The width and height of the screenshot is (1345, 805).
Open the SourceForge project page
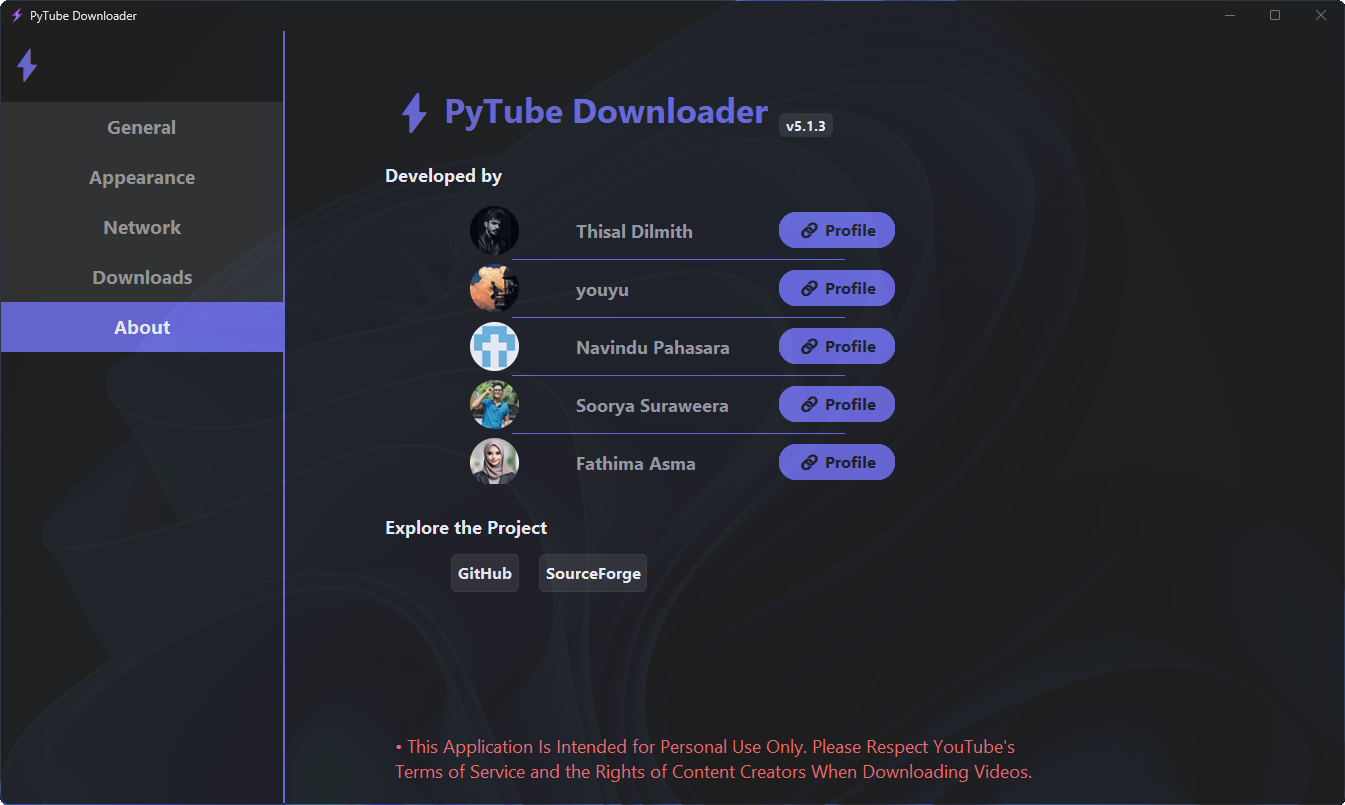click(593, 573)
